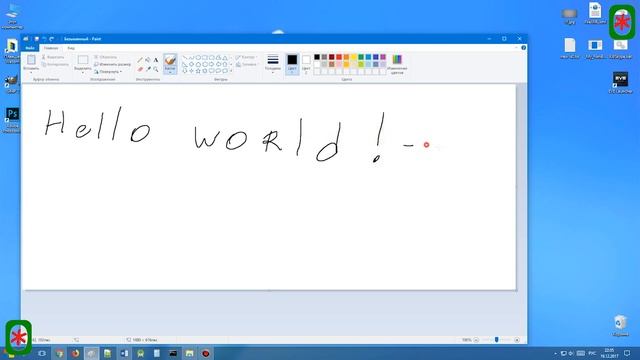Switch to the View (Вид) ribbon tab

point(71,48)
